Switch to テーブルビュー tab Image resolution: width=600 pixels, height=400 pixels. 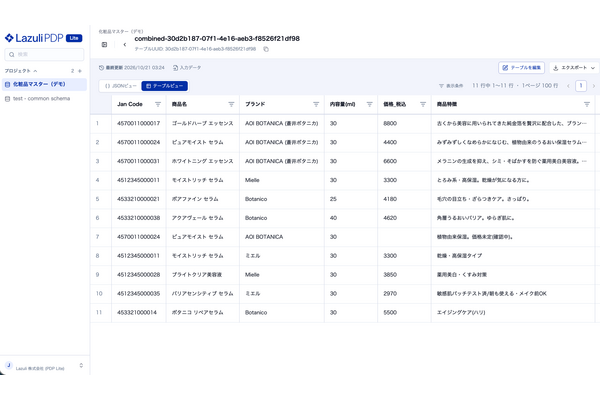[x=165, y=86]
